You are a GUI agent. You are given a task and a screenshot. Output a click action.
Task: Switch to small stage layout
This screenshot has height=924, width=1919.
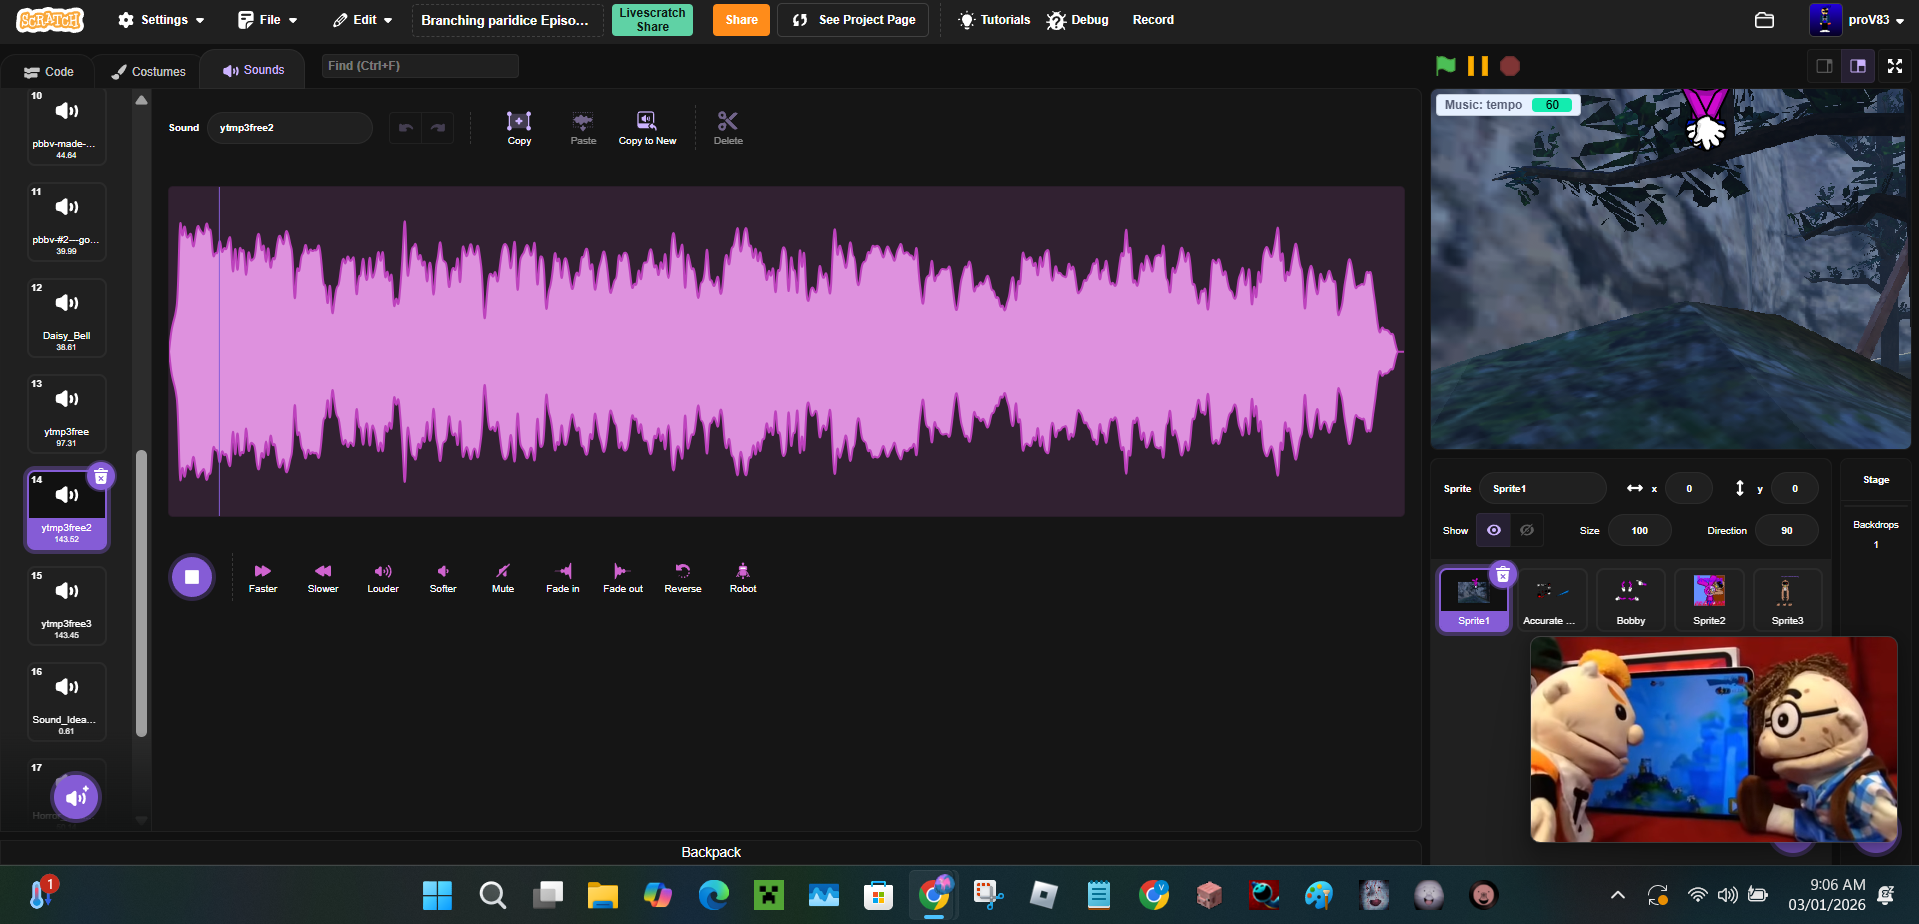click(1824, 66)
